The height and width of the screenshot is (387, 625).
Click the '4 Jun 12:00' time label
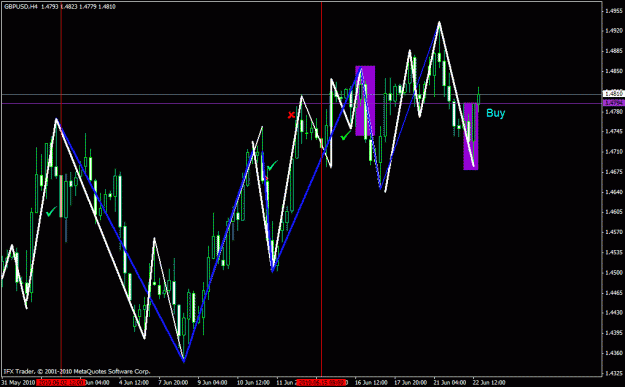(x=134, y=383)
